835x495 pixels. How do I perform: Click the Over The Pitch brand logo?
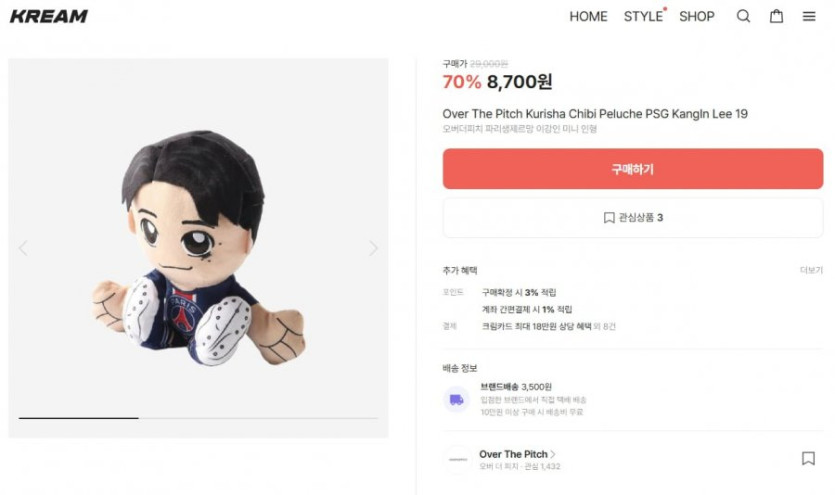[x=458, y=459]
